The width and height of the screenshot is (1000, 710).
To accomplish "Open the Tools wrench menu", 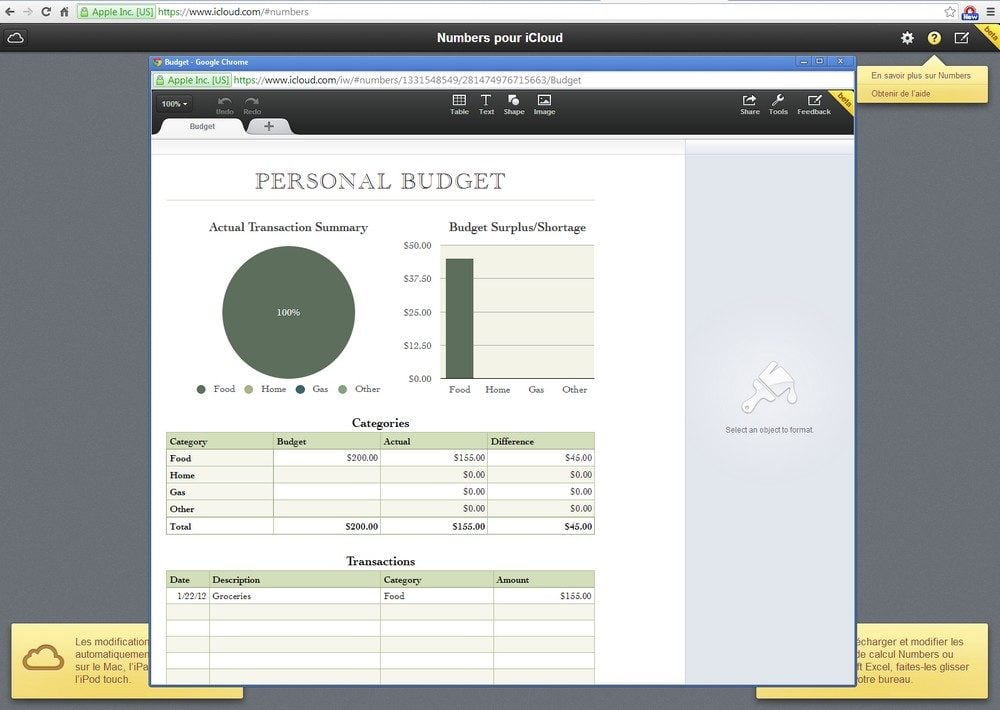I will tap(778, 104).
